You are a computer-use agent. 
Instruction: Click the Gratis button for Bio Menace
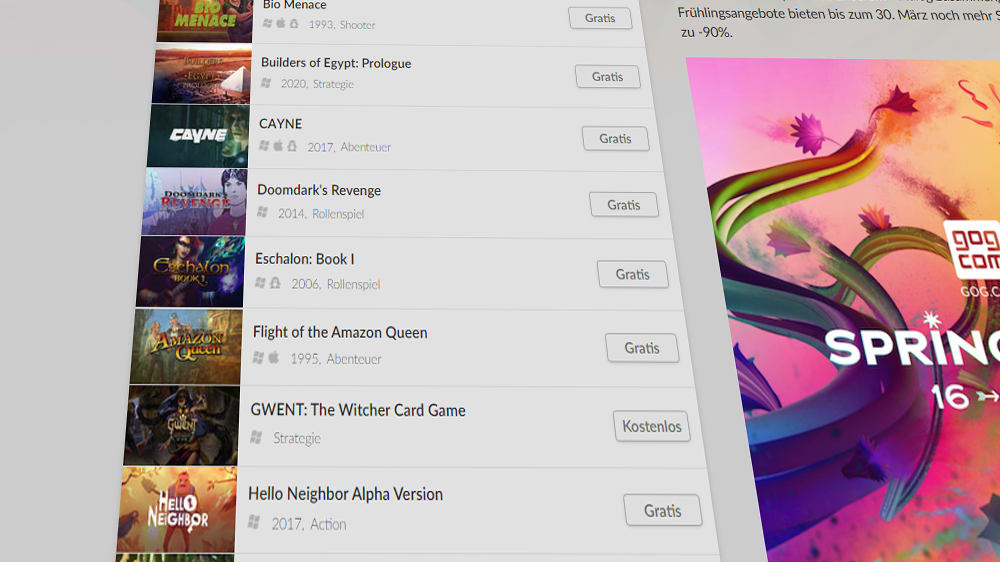tap(600, 18)
